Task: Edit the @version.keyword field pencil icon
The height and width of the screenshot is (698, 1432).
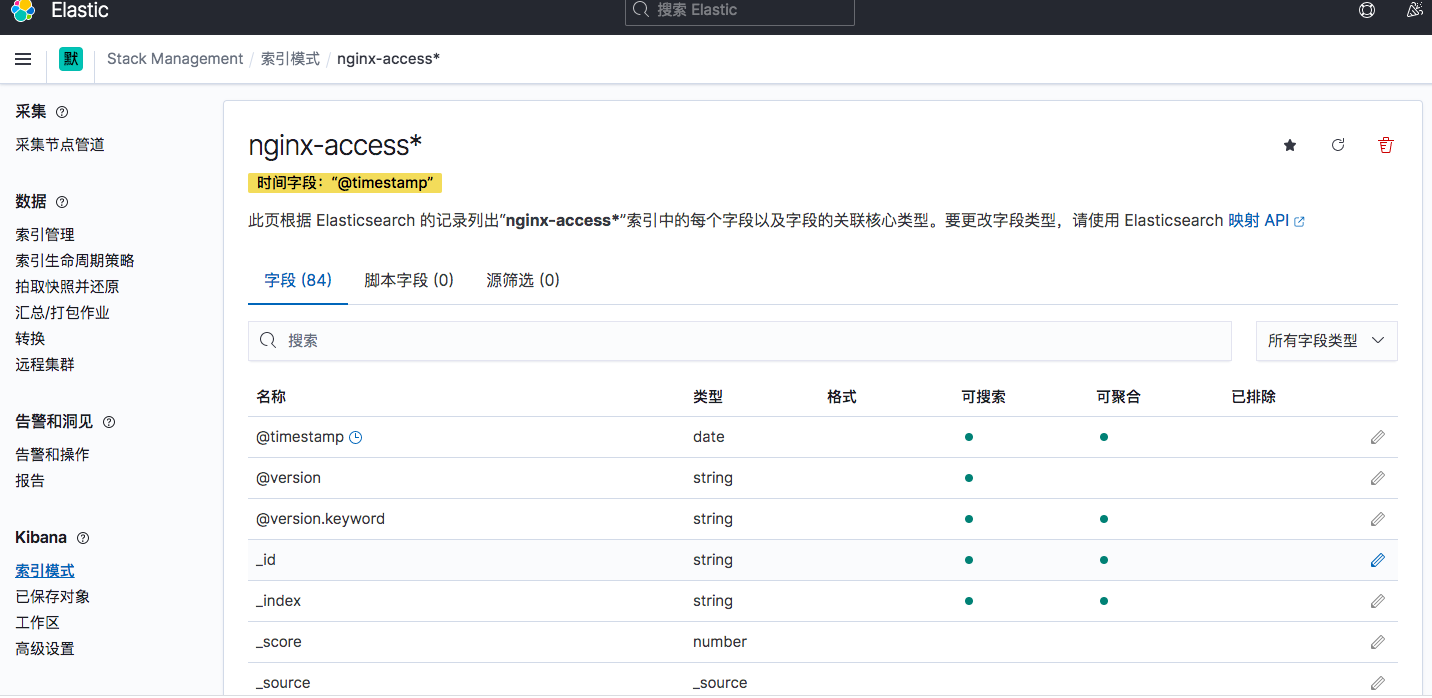Action: tap(1378, 519)
